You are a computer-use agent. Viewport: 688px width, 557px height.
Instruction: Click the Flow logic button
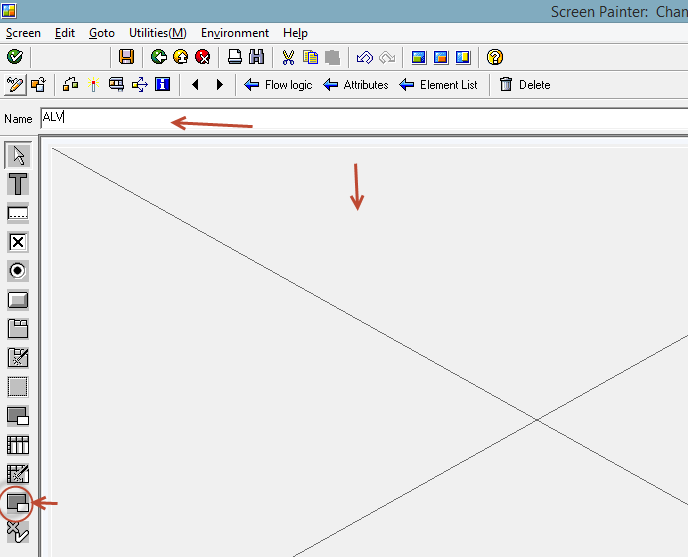point(278,85)
